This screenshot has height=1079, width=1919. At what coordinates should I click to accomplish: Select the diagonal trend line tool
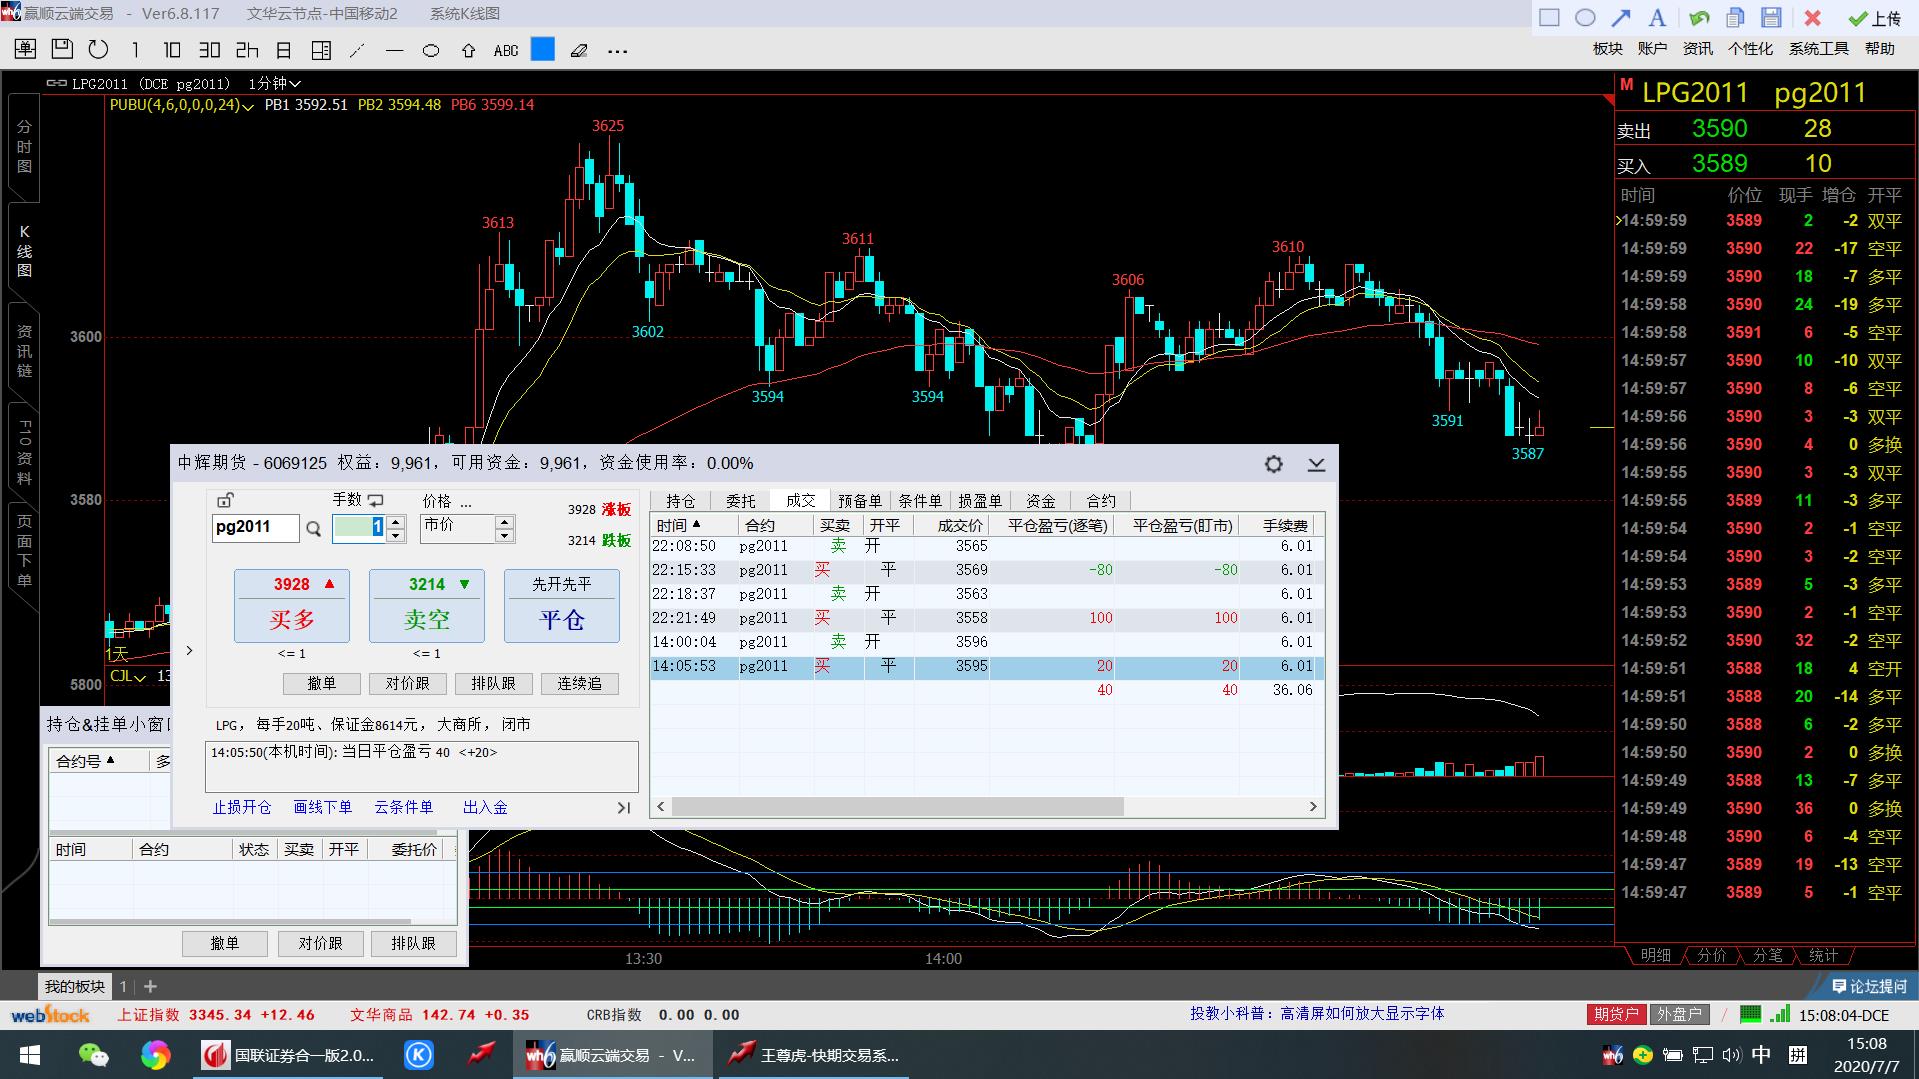pos(357,50)
